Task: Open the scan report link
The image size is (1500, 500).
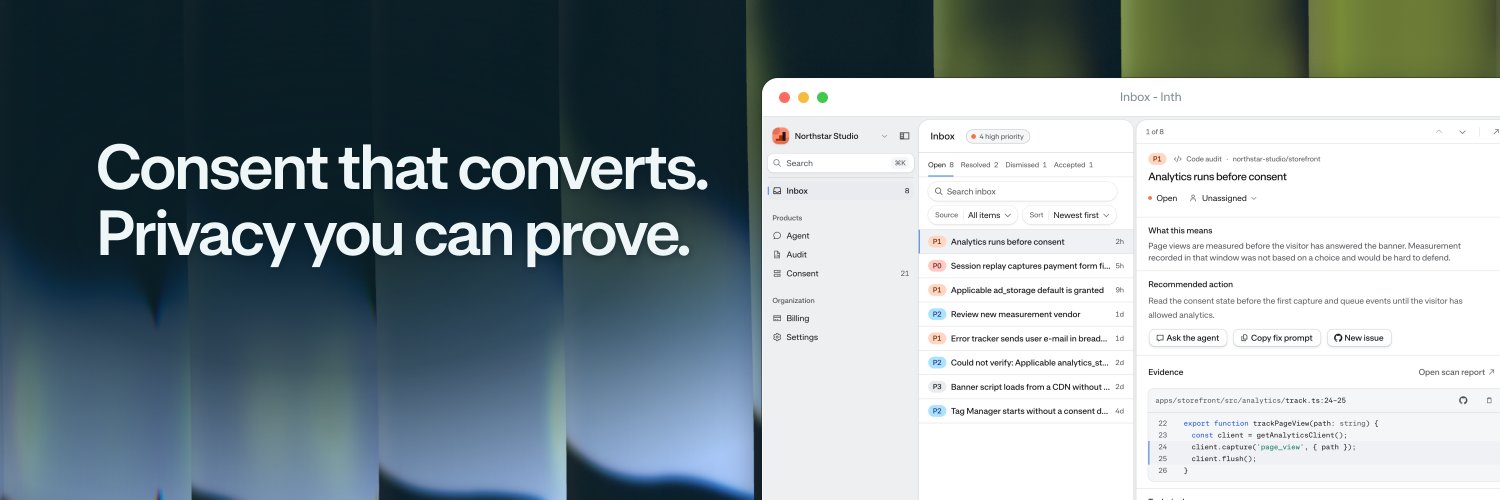Action: point(1456,372)
